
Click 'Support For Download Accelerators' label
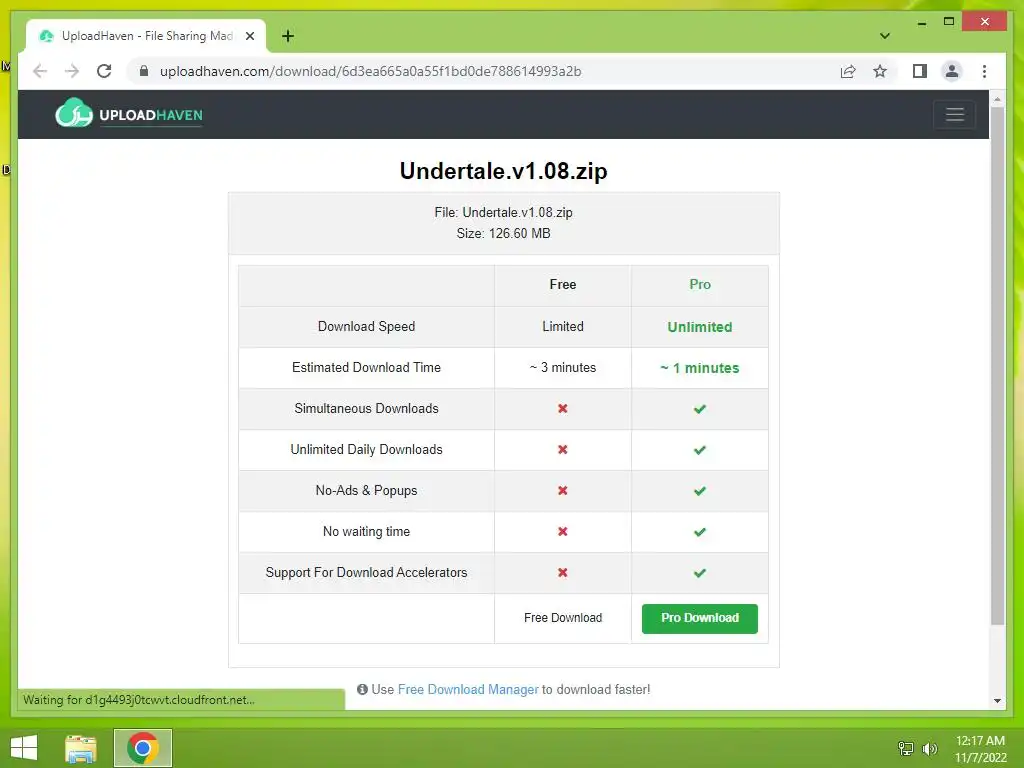pyautogui.click(x=366, y=573)
